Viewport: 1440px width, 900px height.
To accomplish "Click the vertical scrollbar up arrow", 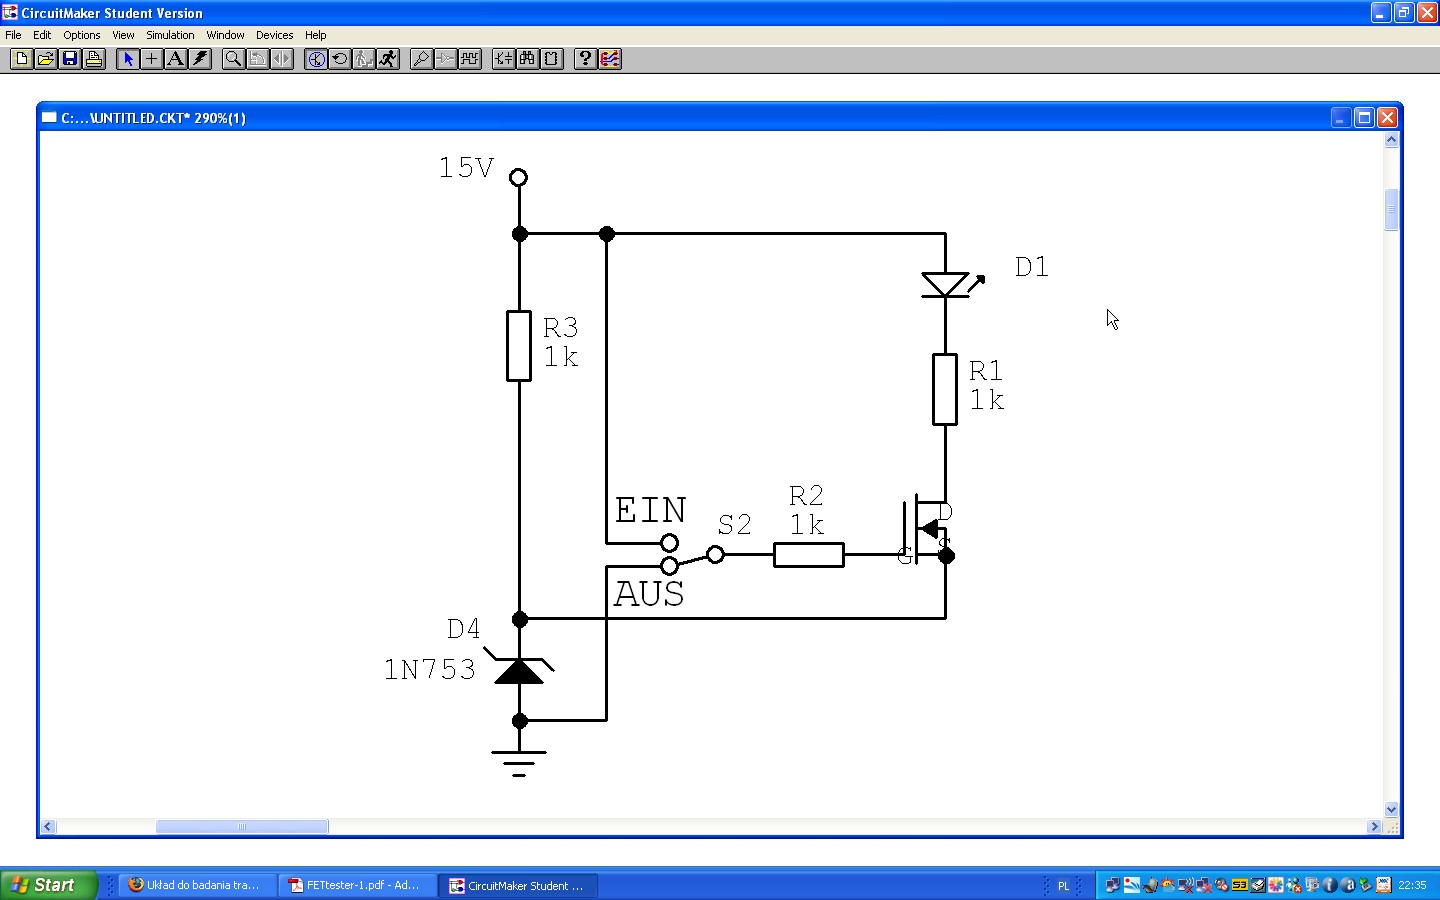I will click(1391, 140).
